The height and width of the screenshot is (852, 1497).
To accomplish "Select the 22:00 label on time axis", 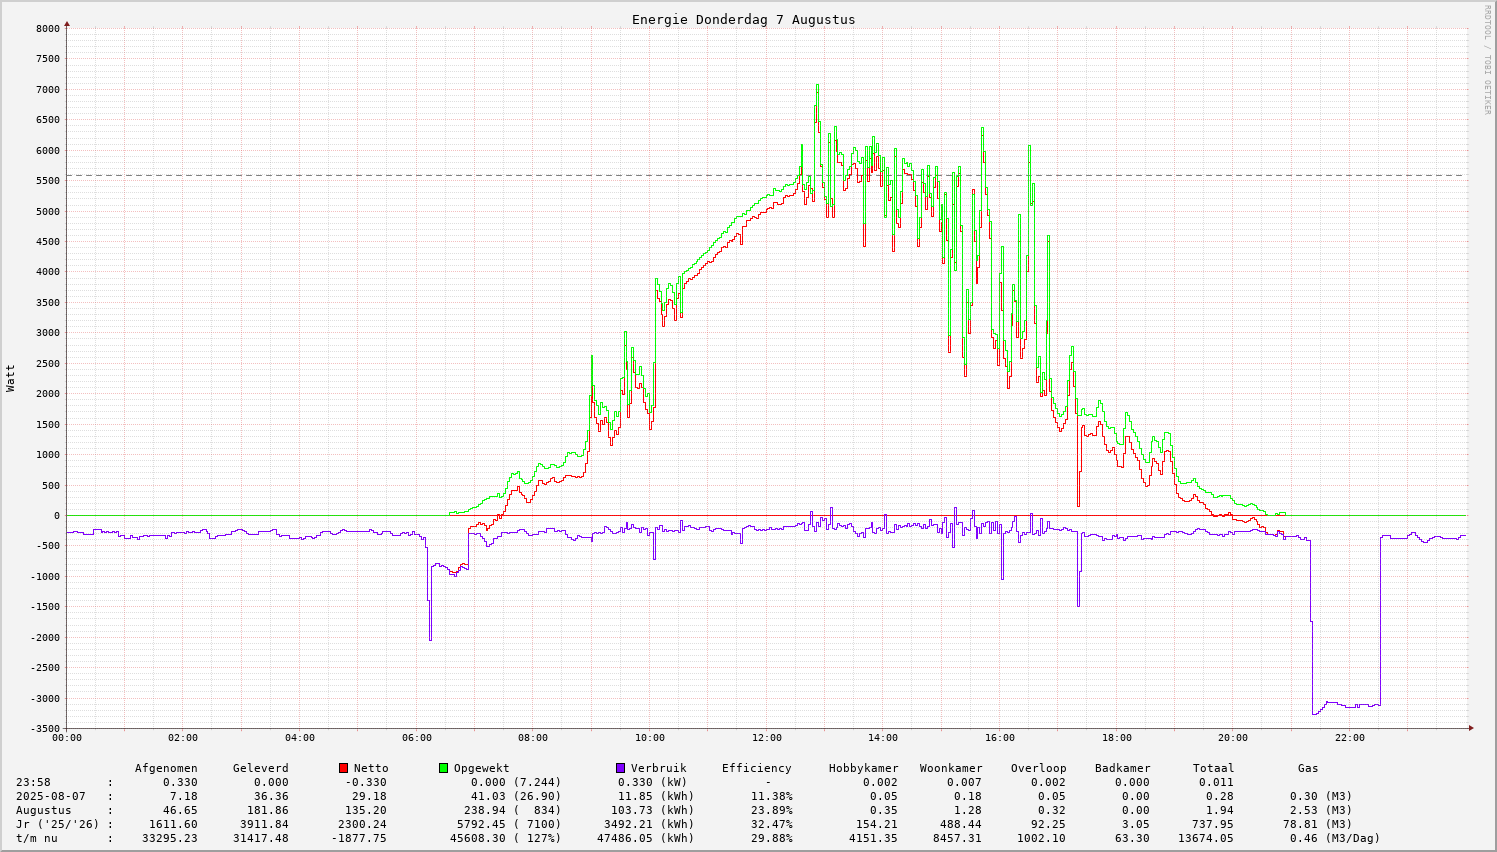I will tap(1349, 738).
